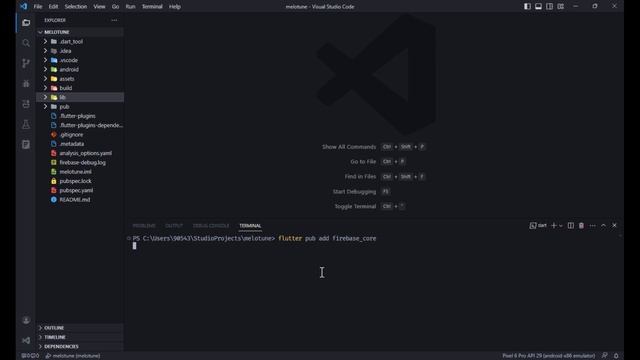
Task: Expand the lib folder
Action: click(x=80, y=97)
